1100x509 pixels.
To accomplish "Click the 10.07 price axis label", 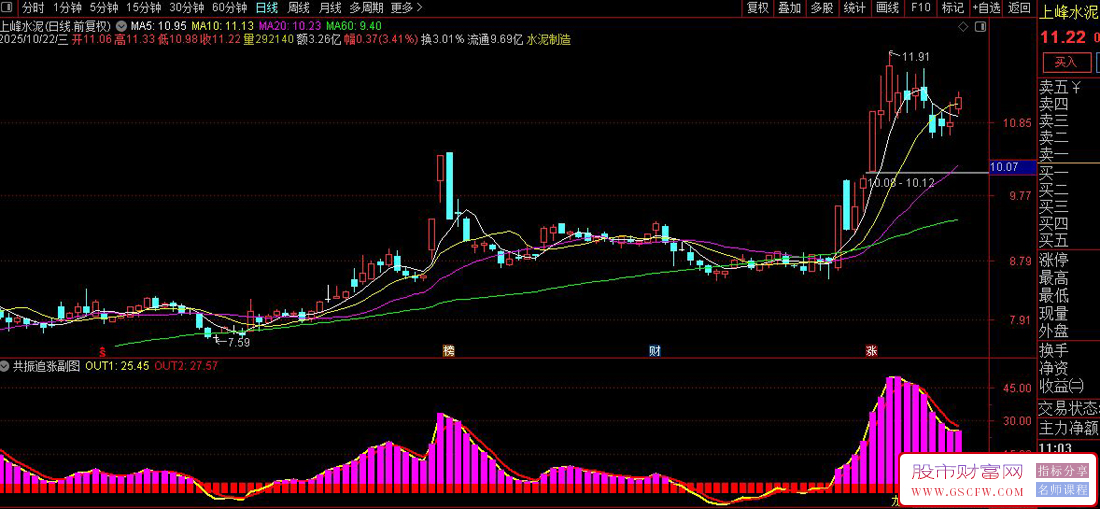I will tap(1013, 167).
